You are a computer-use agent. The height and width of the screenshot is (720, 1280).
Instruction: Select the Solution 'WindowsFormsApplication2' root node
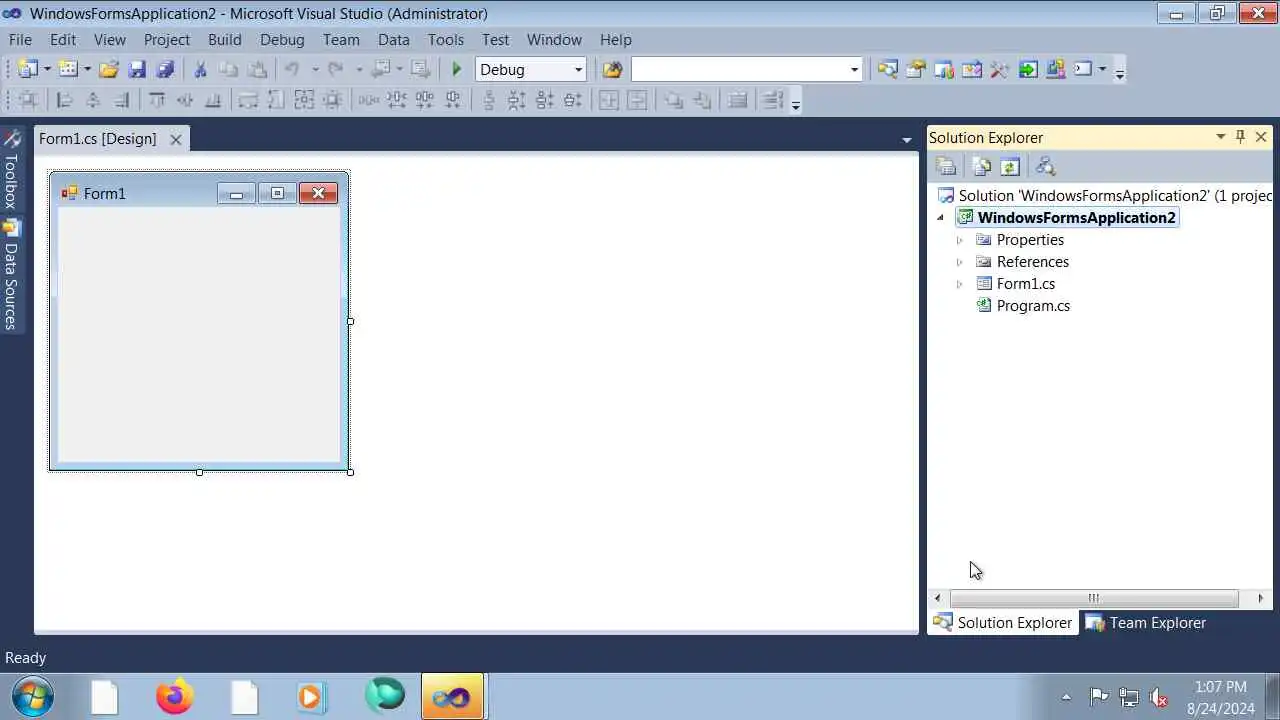1105,196
